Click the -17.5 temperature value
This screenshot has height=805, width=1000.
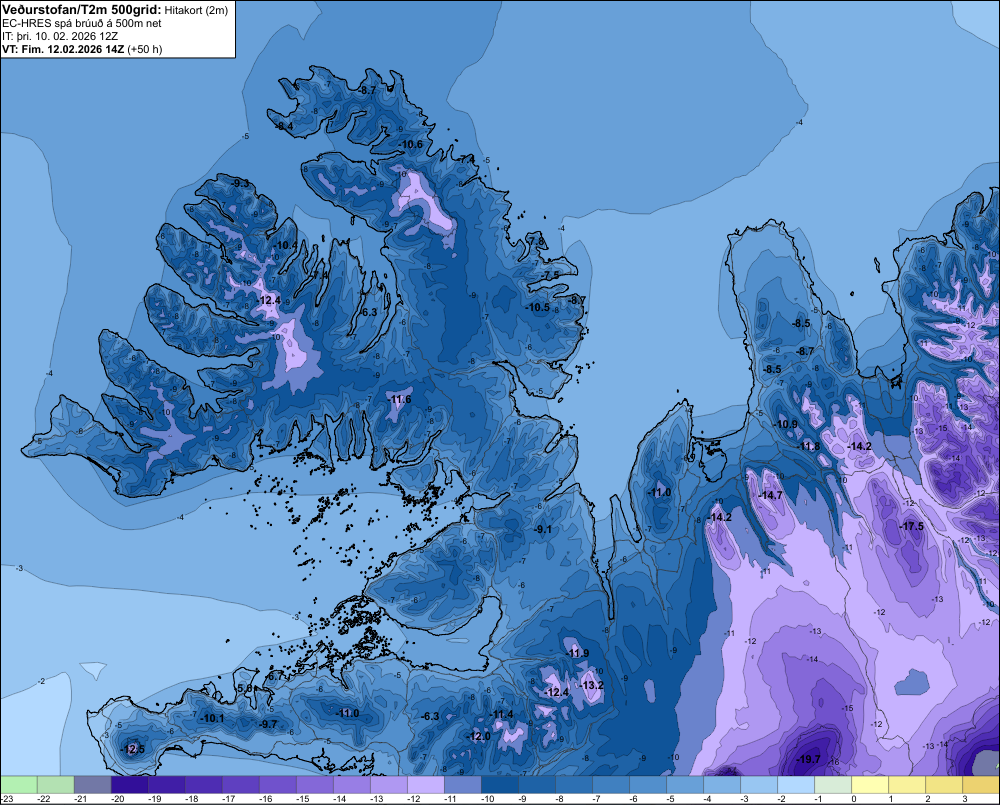tap(911, 526)
